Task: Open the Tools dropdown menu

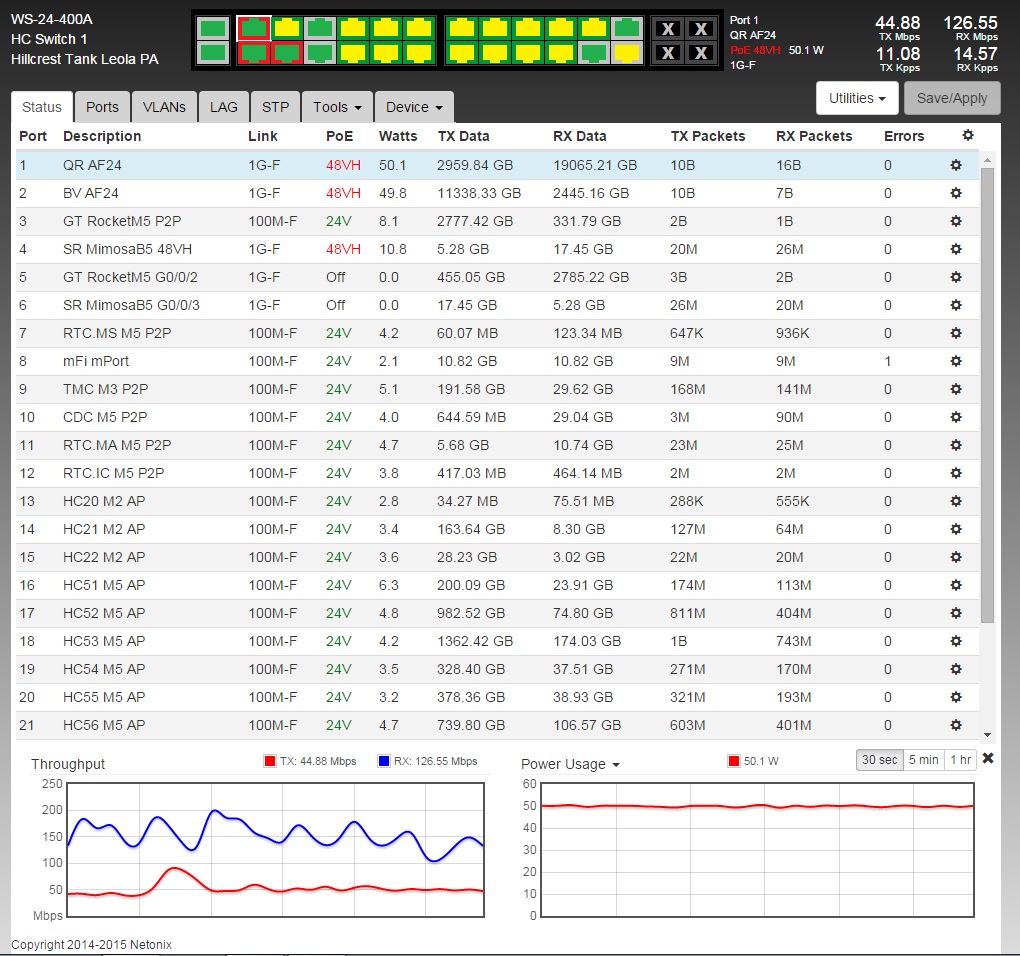Action: click(x=336, y=106)
